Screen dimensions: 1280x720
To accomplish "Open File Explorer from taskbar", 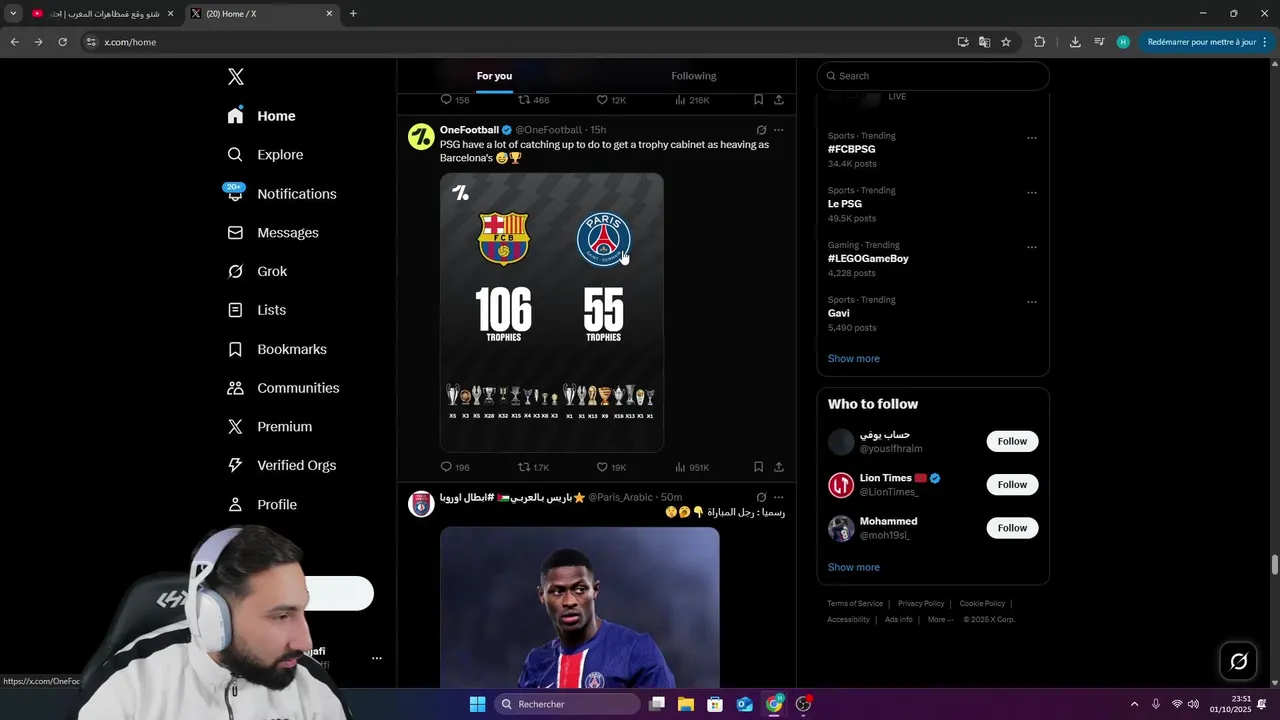I will click(x=686, y=704).
